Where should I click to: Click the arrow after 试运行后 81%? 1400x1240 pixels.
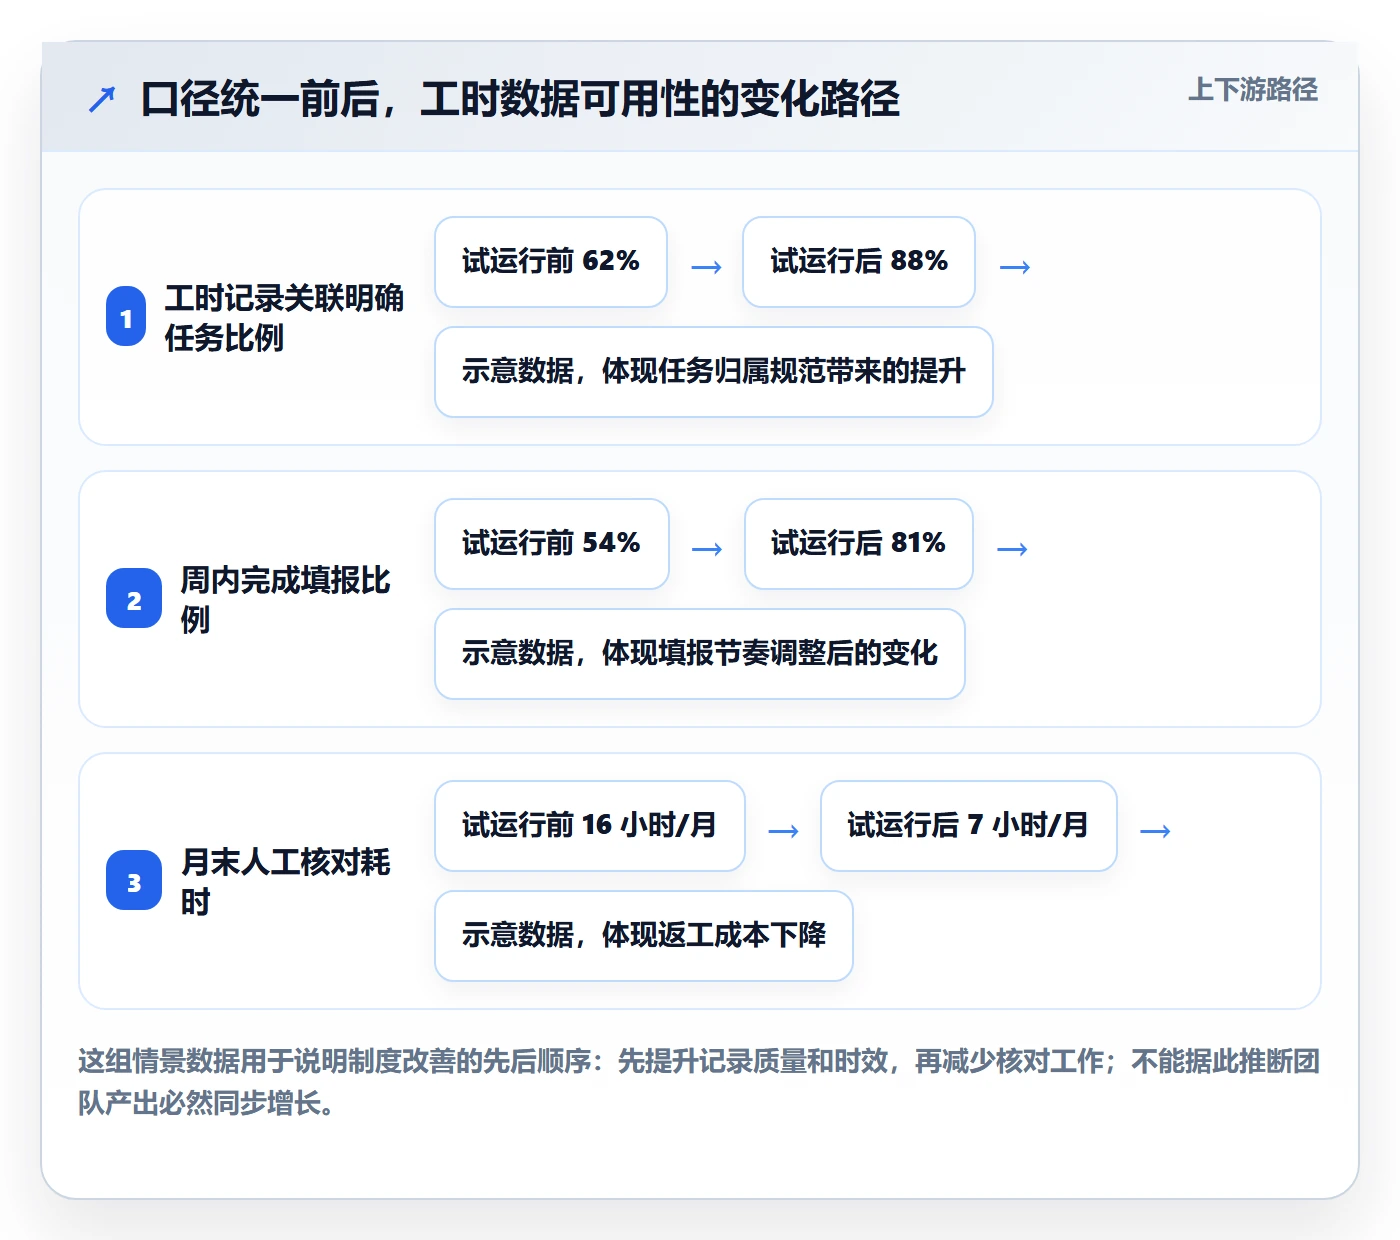pyautogui.click(x=1013, y=549)
